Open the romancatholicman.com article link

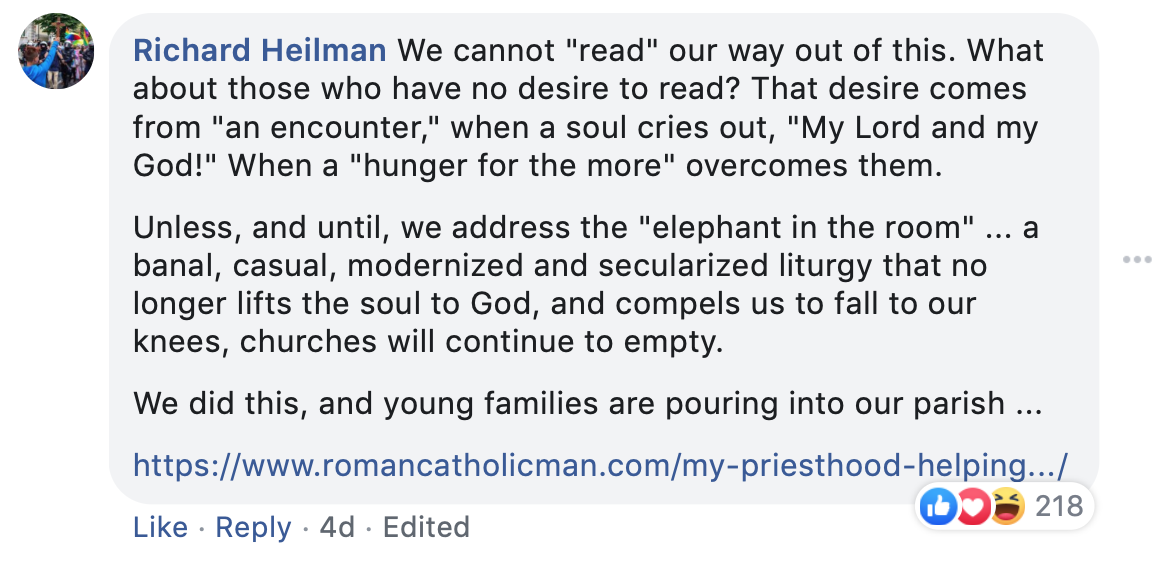[600, 465]
